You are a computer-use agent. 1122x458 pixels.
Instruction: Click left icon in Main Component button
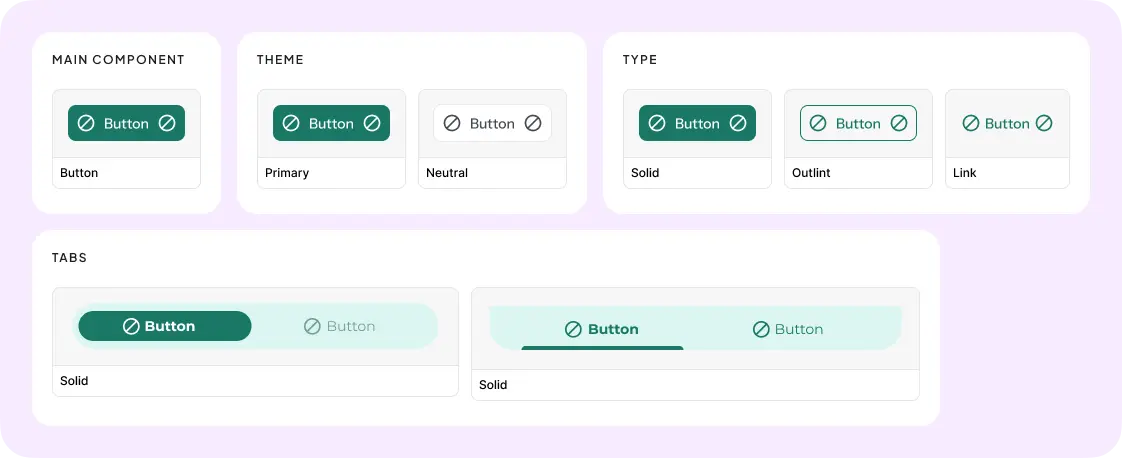point(86,123)
